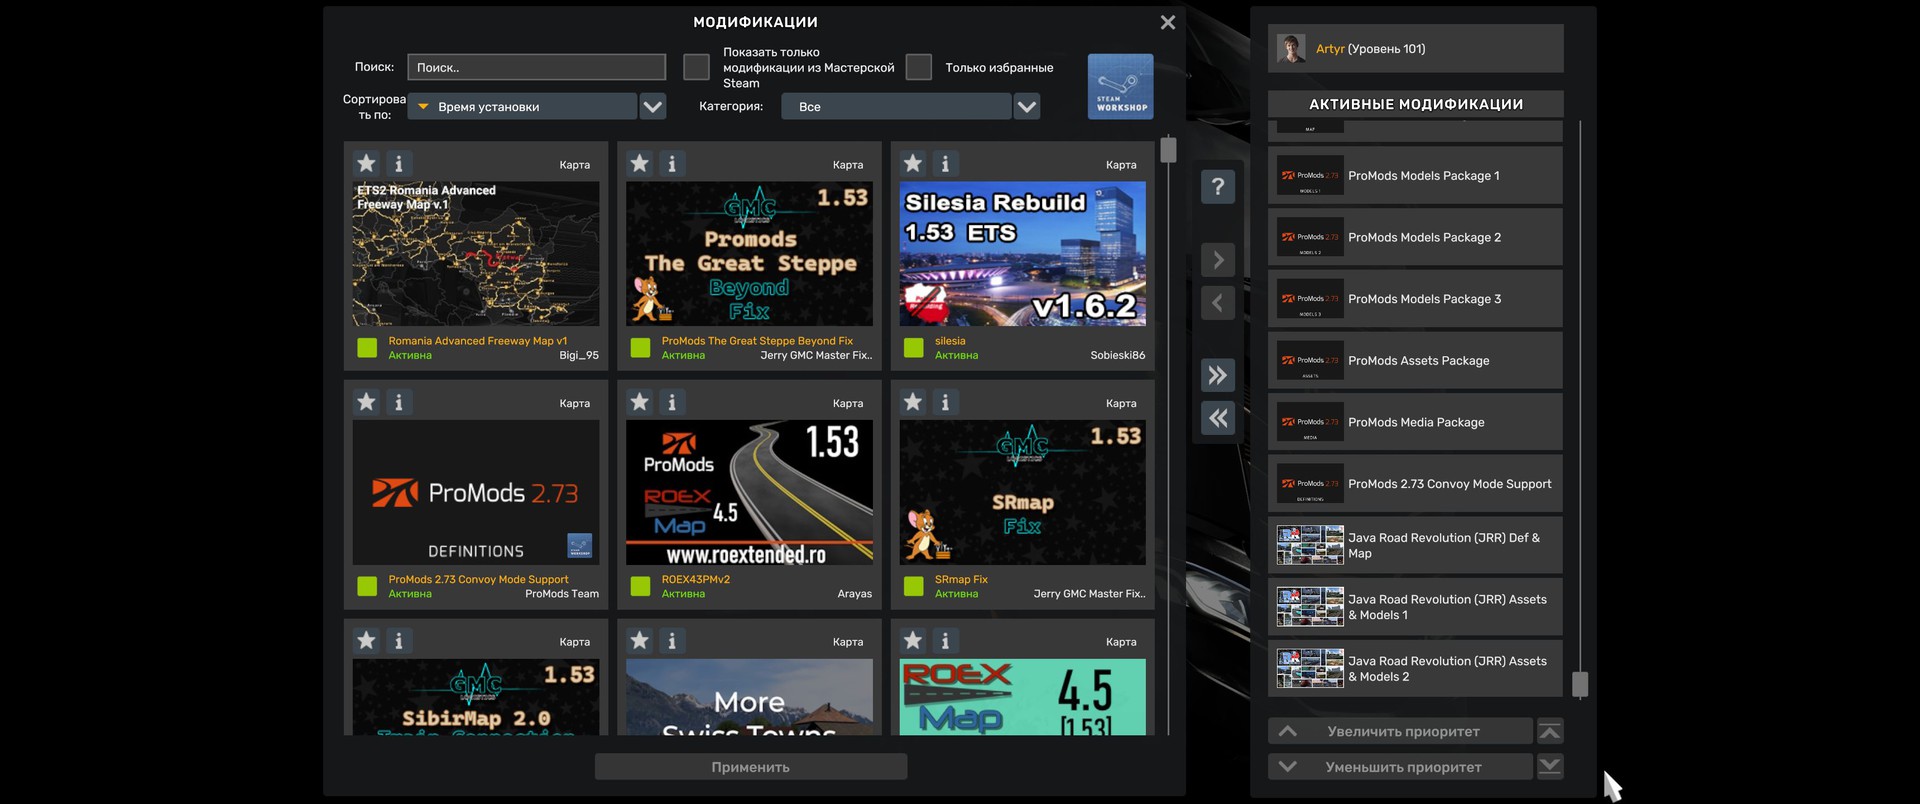Favorite ProMods The Great Steppe Beyond Fix
The height and width of the screenshot is (804, 1920).
click(640, 163)
